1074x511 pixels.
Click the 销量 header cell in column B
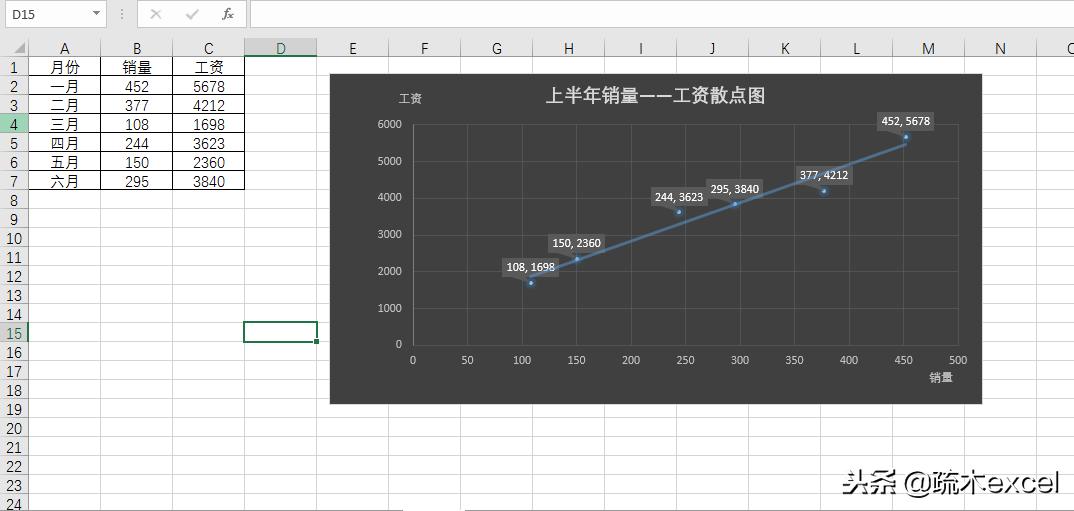(137, 67)
